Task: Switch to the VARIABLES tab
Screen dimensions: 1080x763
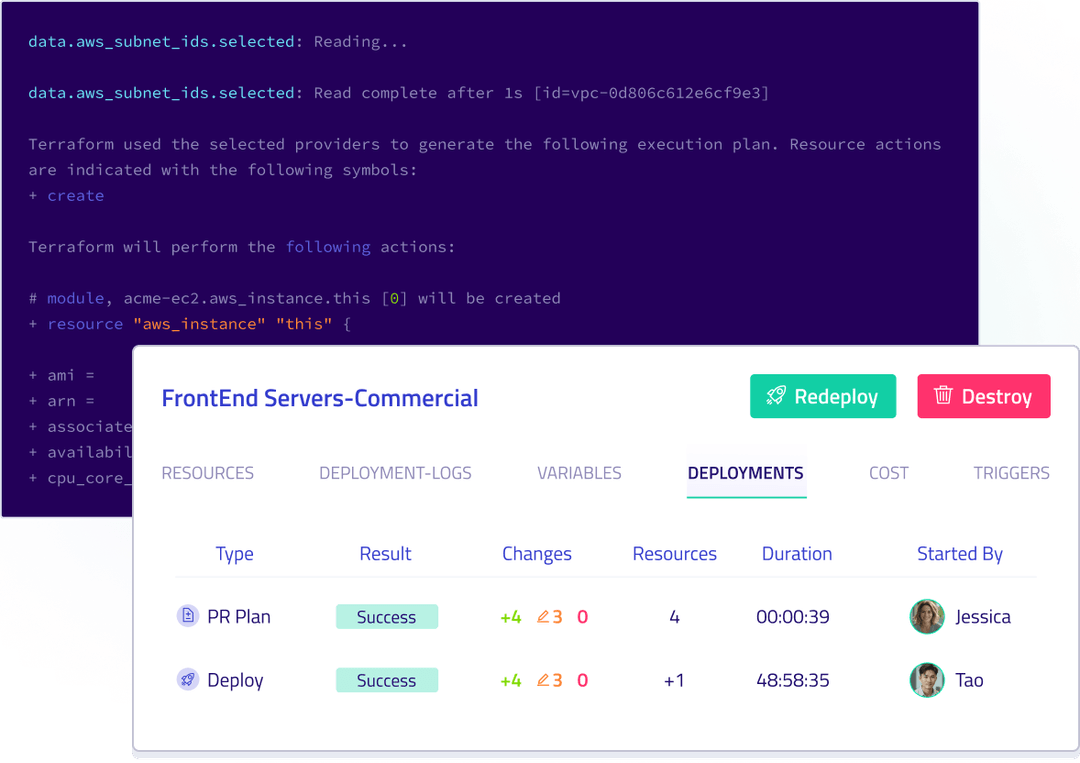Action: pyautogui.click(x=579, y=473)
